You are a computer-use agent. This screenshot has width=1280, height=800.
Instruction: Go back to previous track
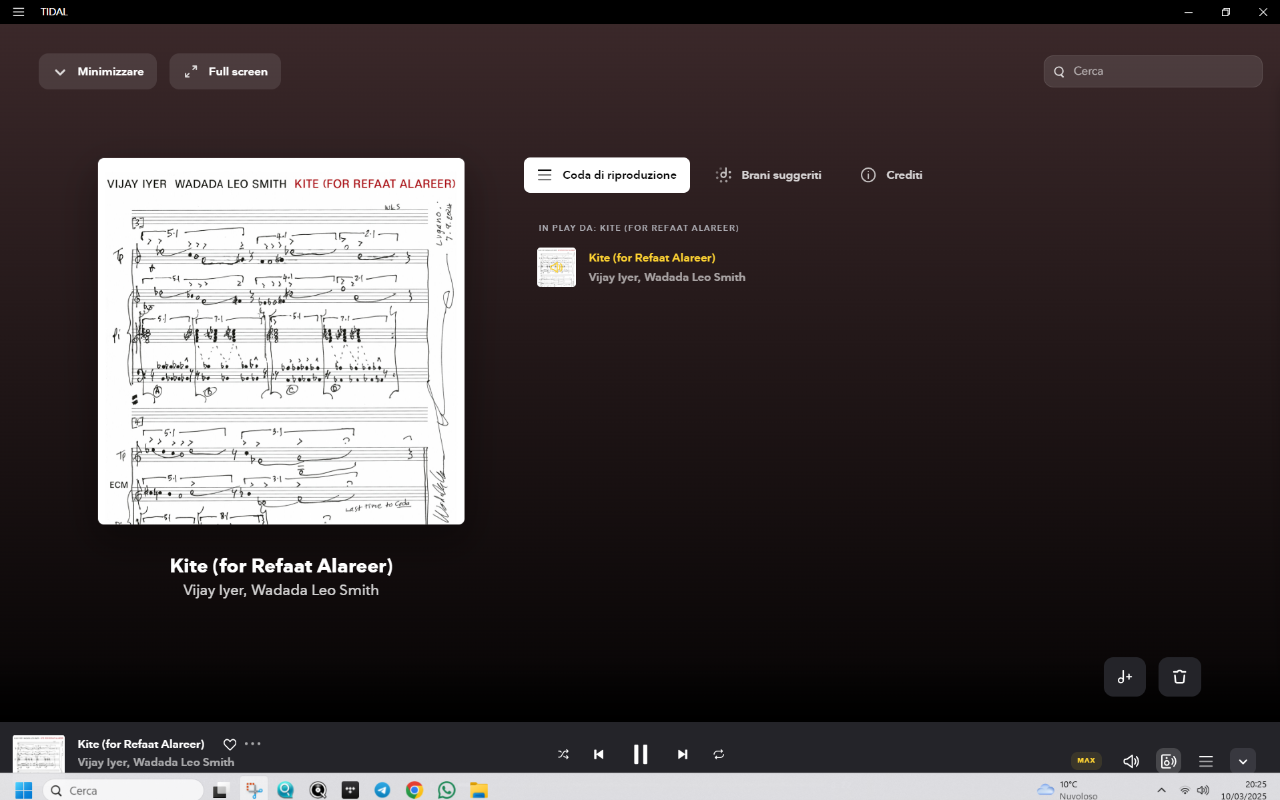tap(598, 755)
